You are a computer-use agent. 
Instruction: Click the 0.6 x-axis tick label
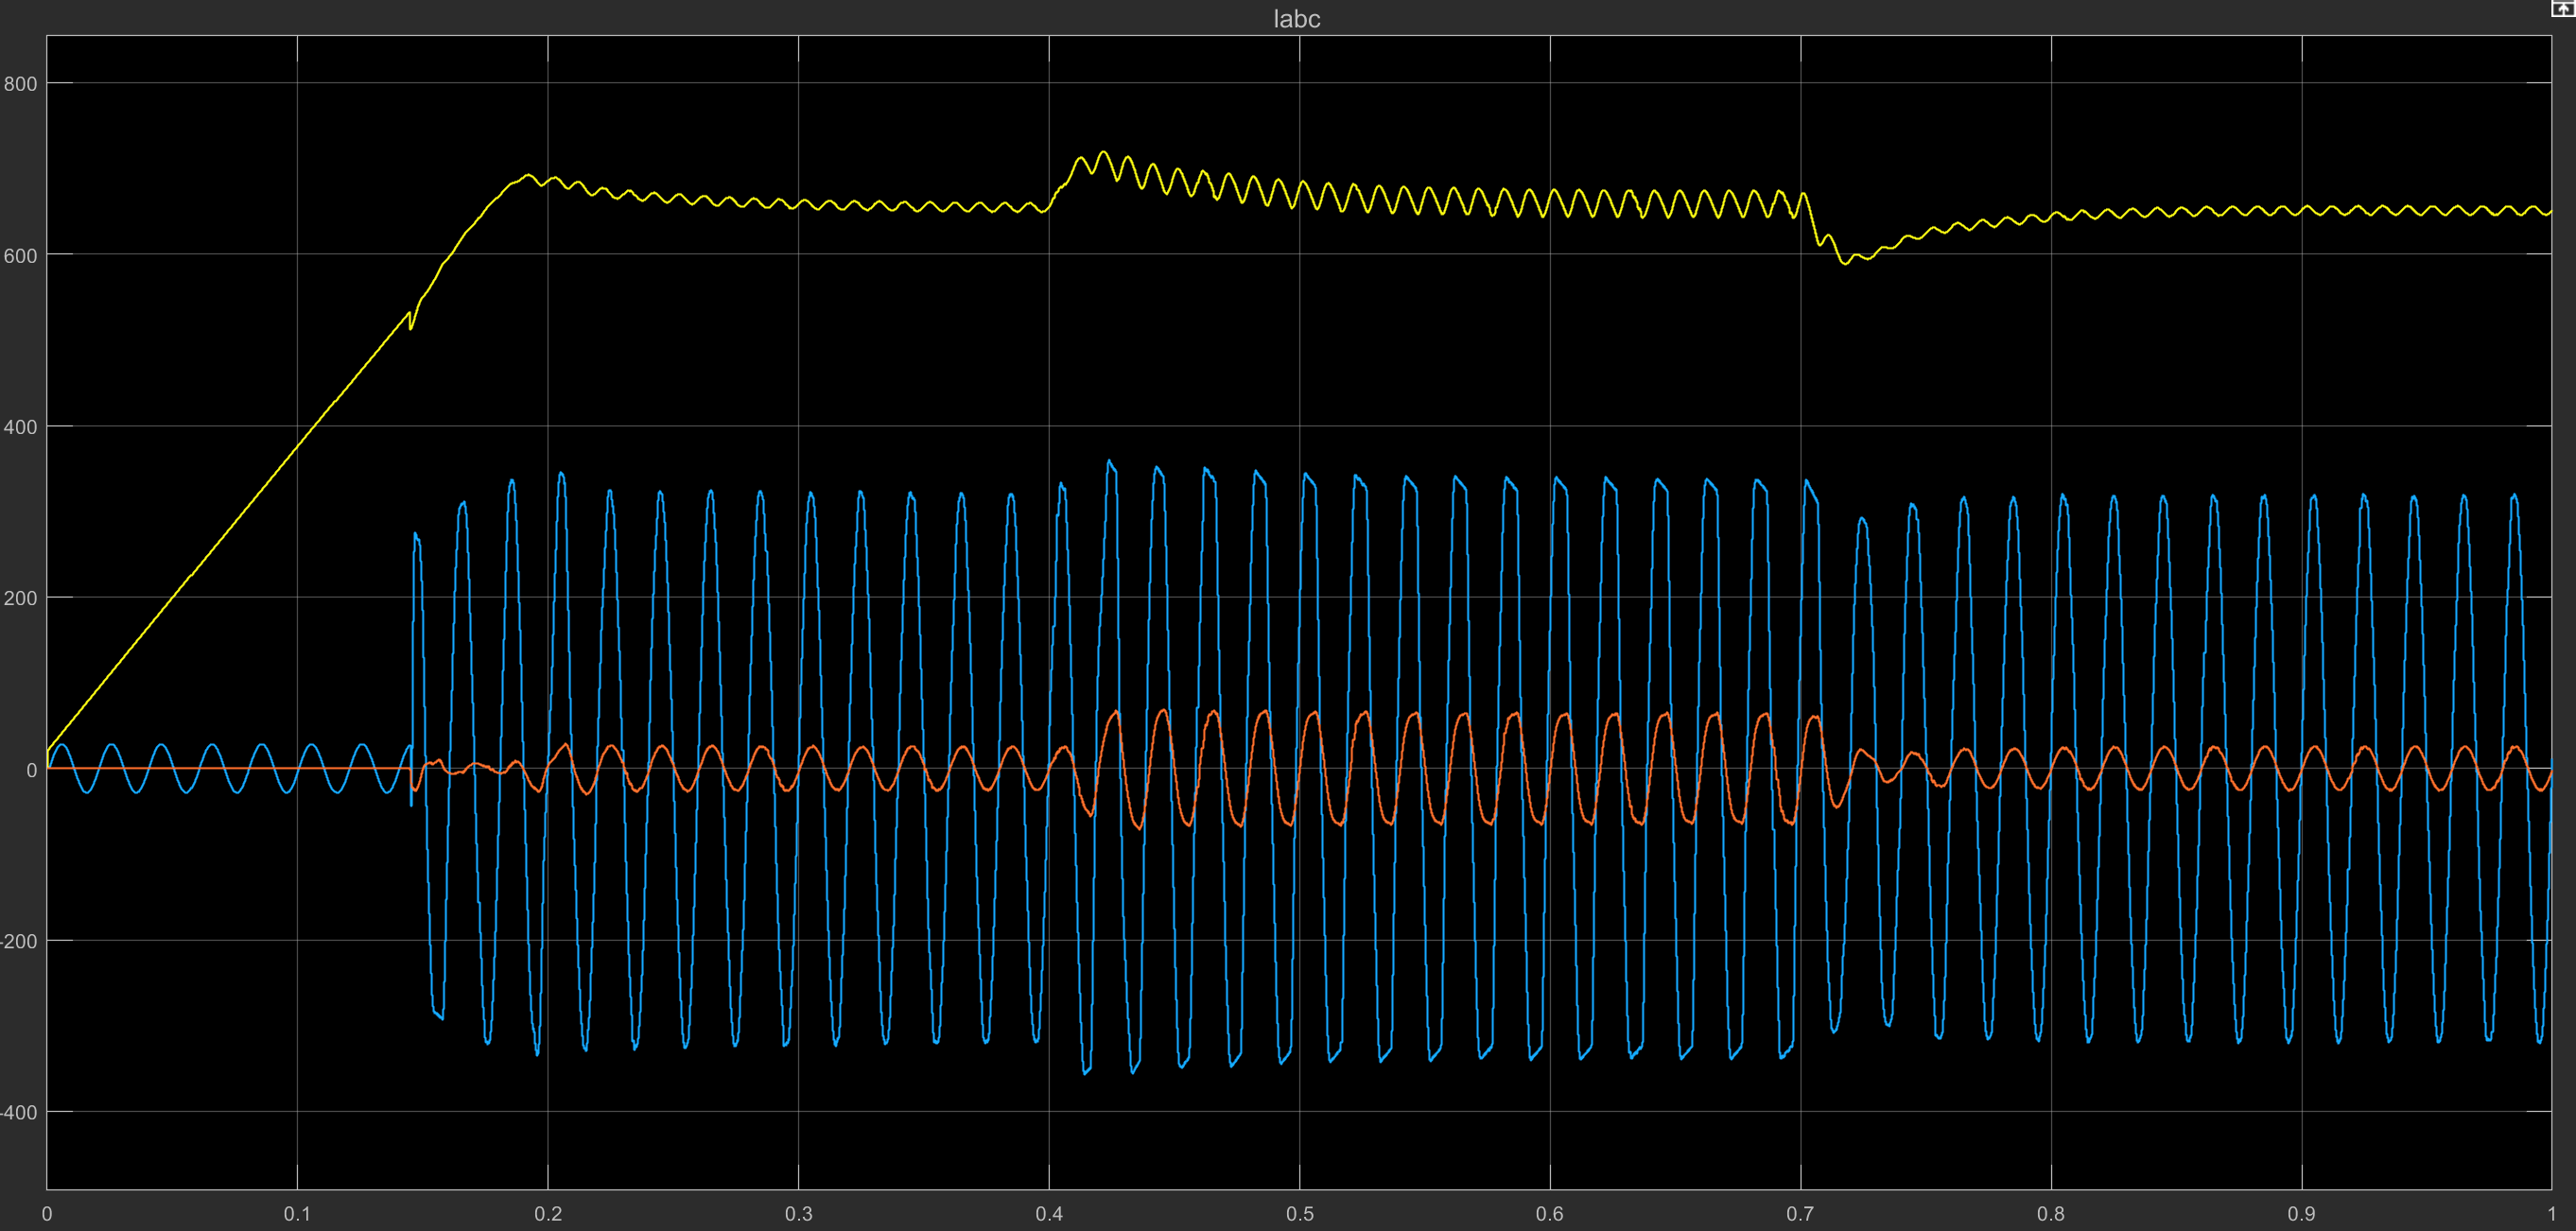[1549, 1213]
